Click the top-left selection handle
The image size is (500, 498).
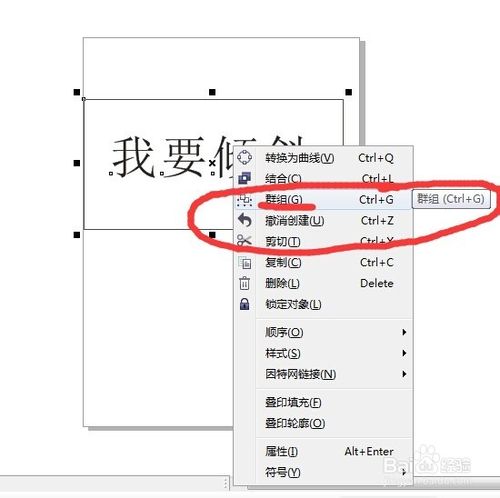click(77, 92)
